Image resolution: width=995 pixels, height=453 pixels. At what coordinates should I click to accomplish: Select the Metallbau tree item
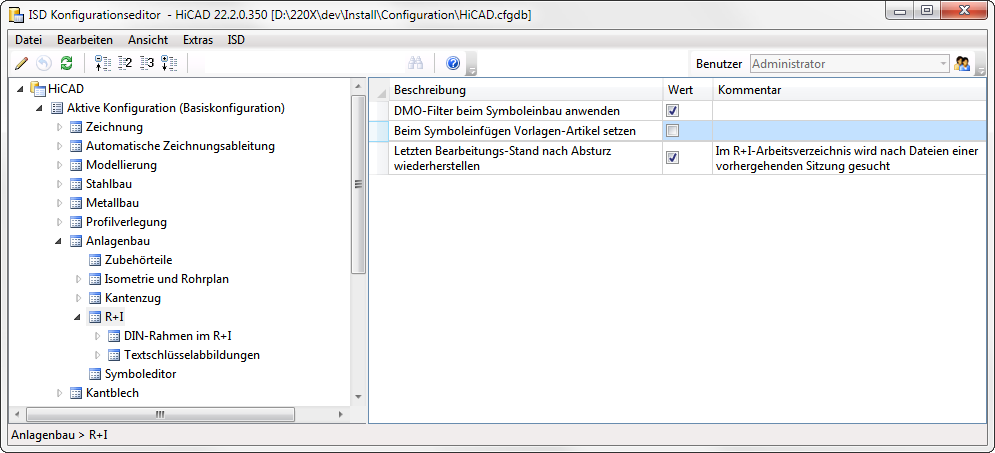(112, 203)
